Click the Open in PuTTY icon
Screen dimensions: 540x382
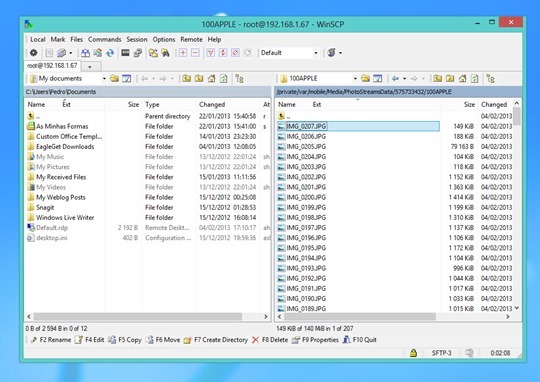click(x=138, y=53)
